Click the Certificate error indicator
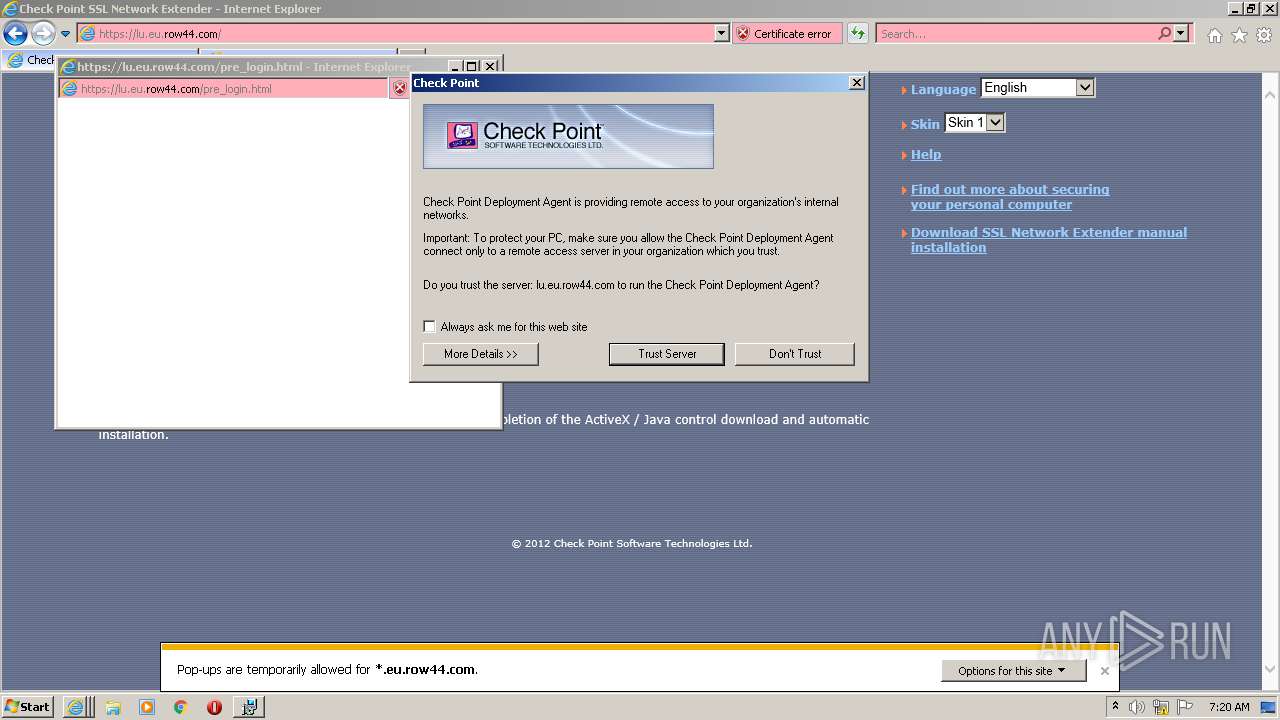Image resolution: width=1280 pixels, height=720 pixels. [787, 34]
